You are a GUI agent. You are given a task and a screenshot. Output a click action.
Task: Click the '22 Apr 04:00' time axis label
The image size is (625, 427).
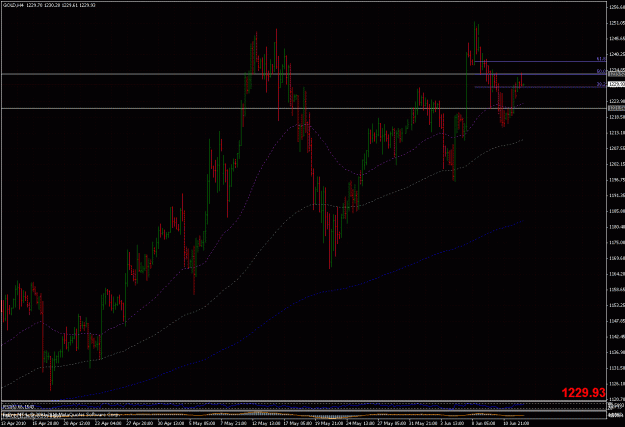coord(108,423)
